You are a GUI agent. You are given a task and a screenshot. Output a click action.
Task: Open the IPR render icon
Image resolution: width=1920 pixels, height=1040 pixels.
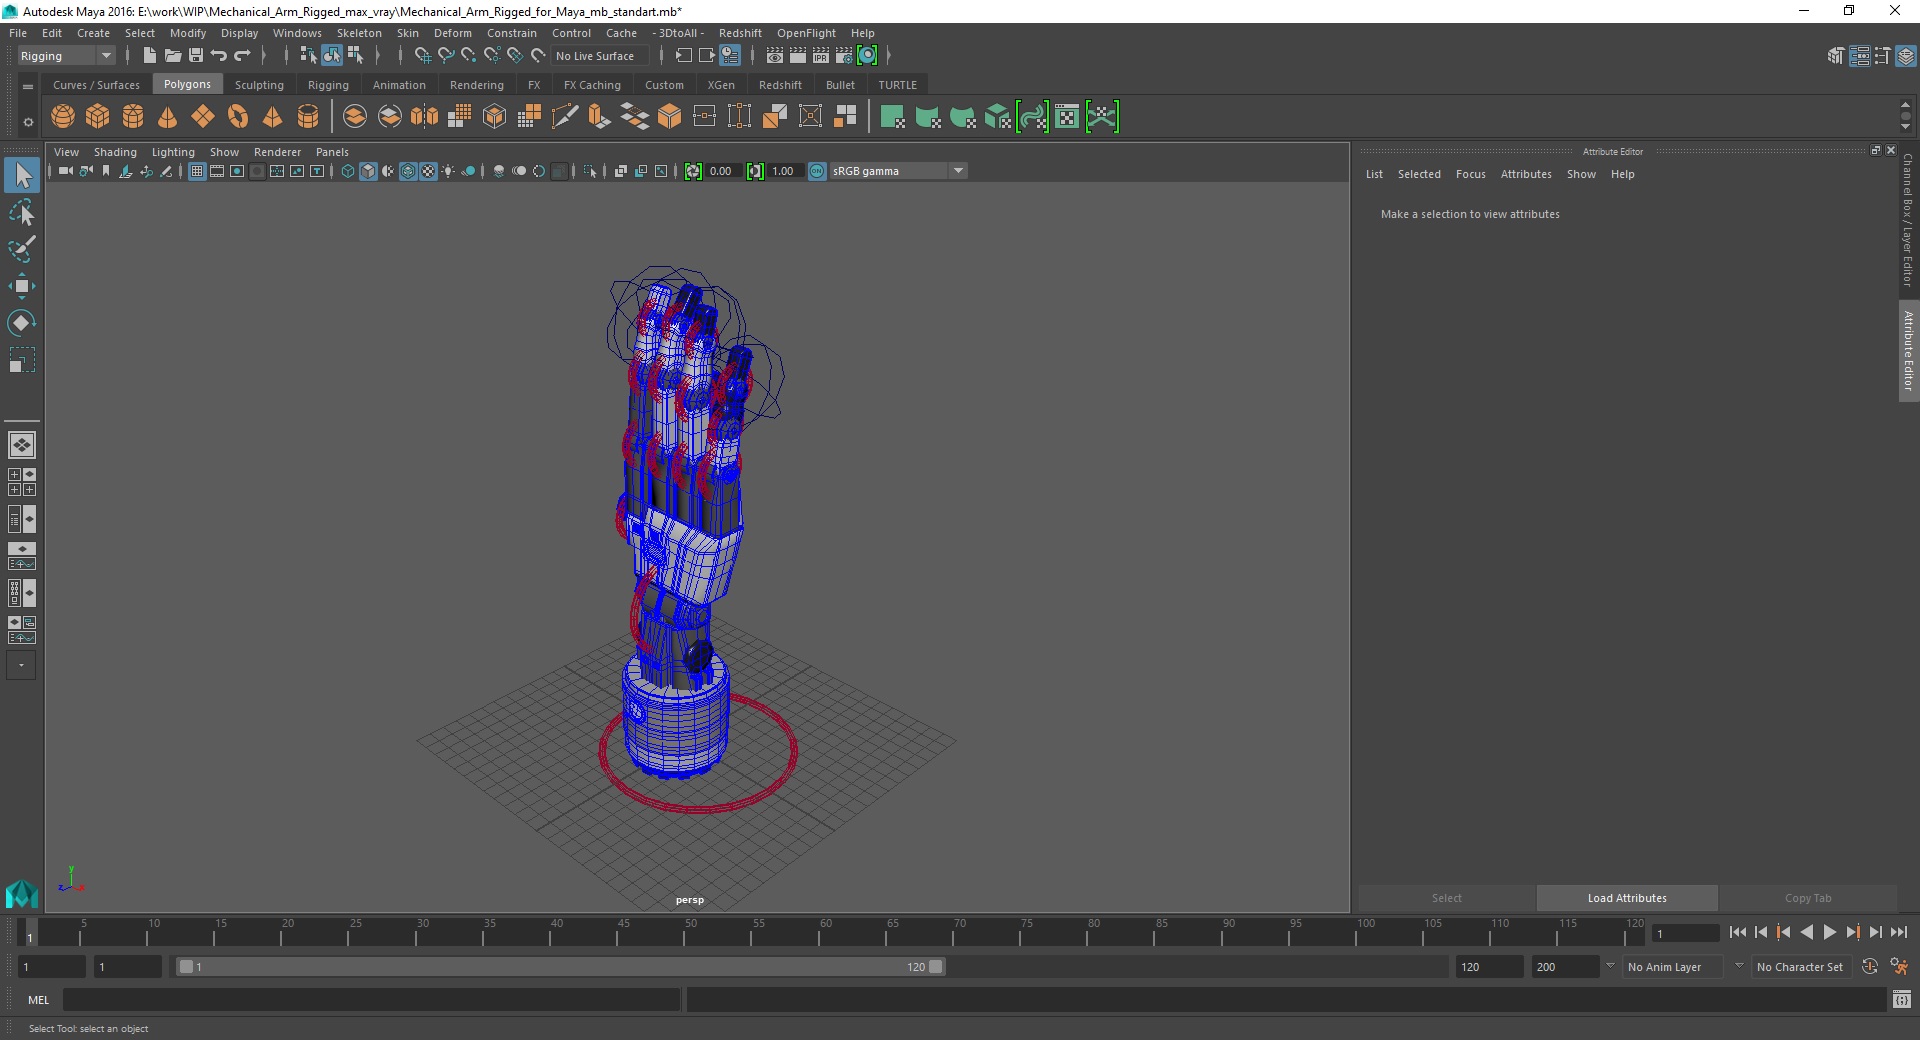821,56
